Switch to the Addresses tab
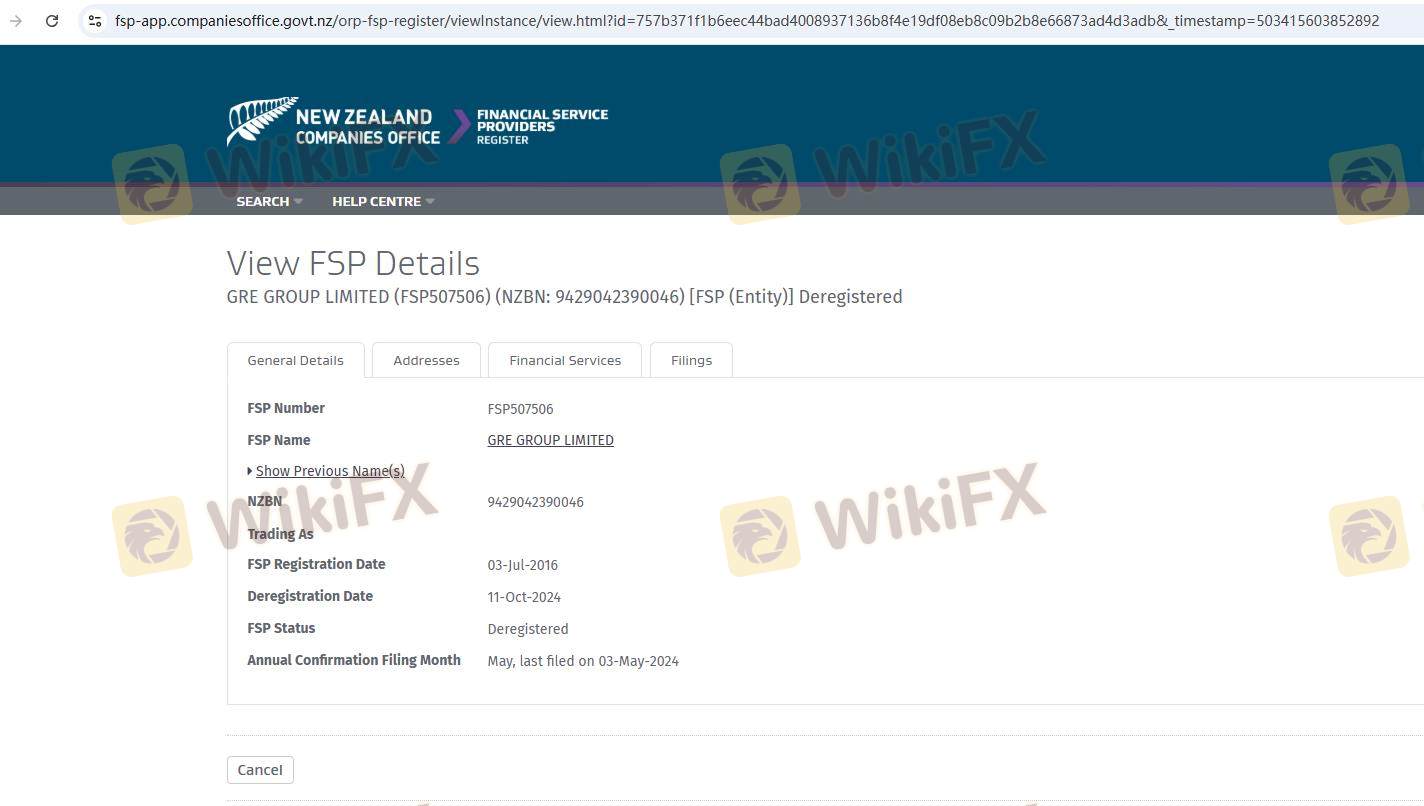 426,360
